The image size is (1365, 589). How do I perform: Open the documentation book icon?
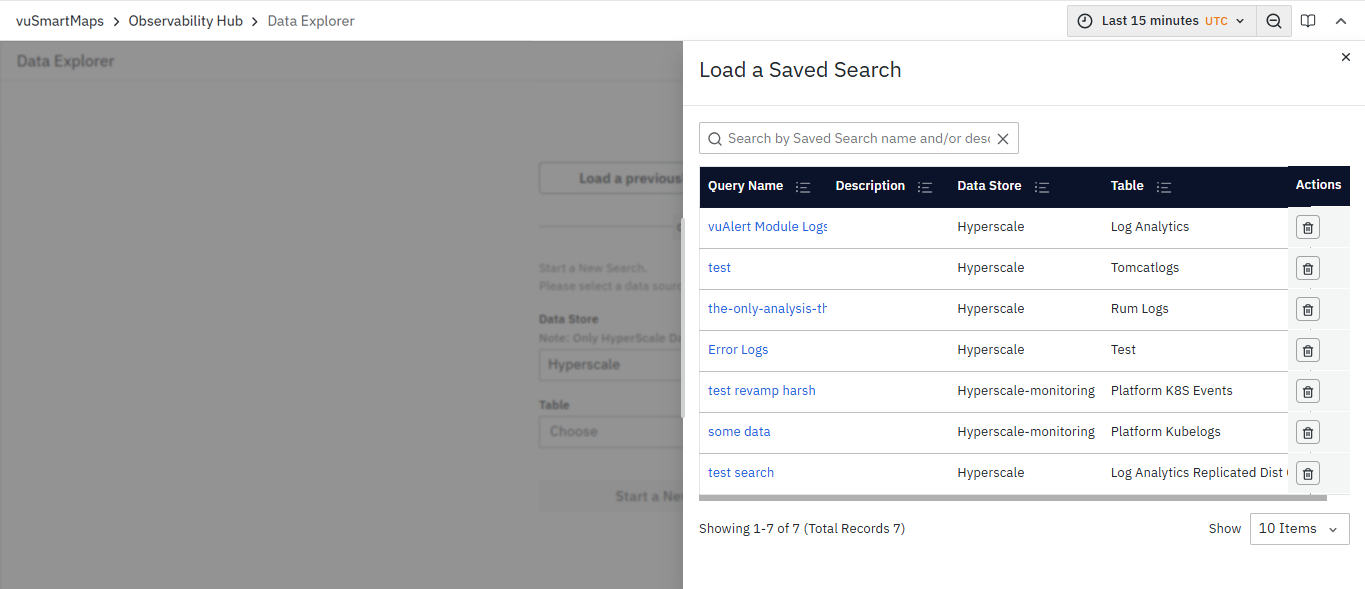pos(1308,21)
